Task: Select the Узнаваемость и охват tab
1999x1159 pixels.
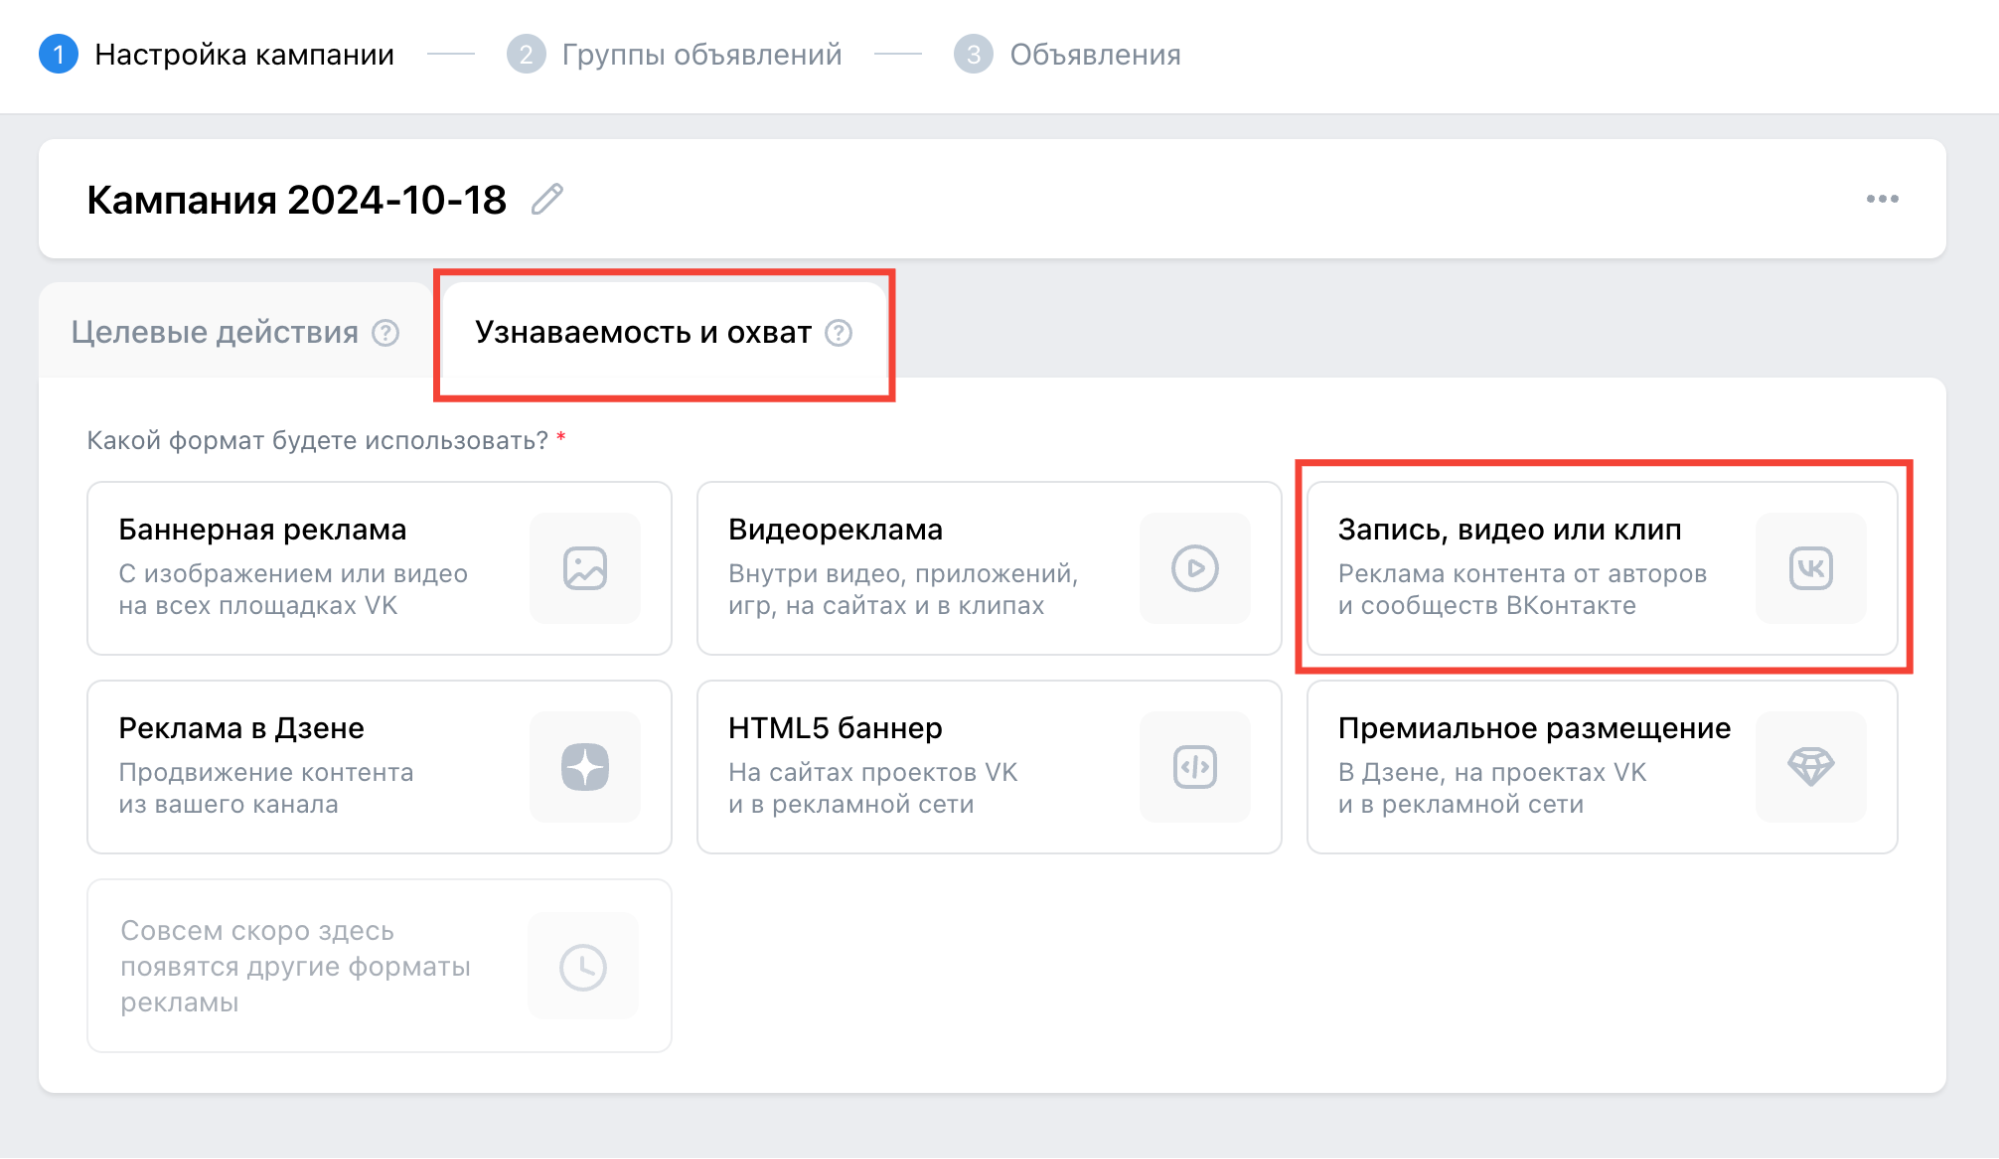Action: [664, 332]
